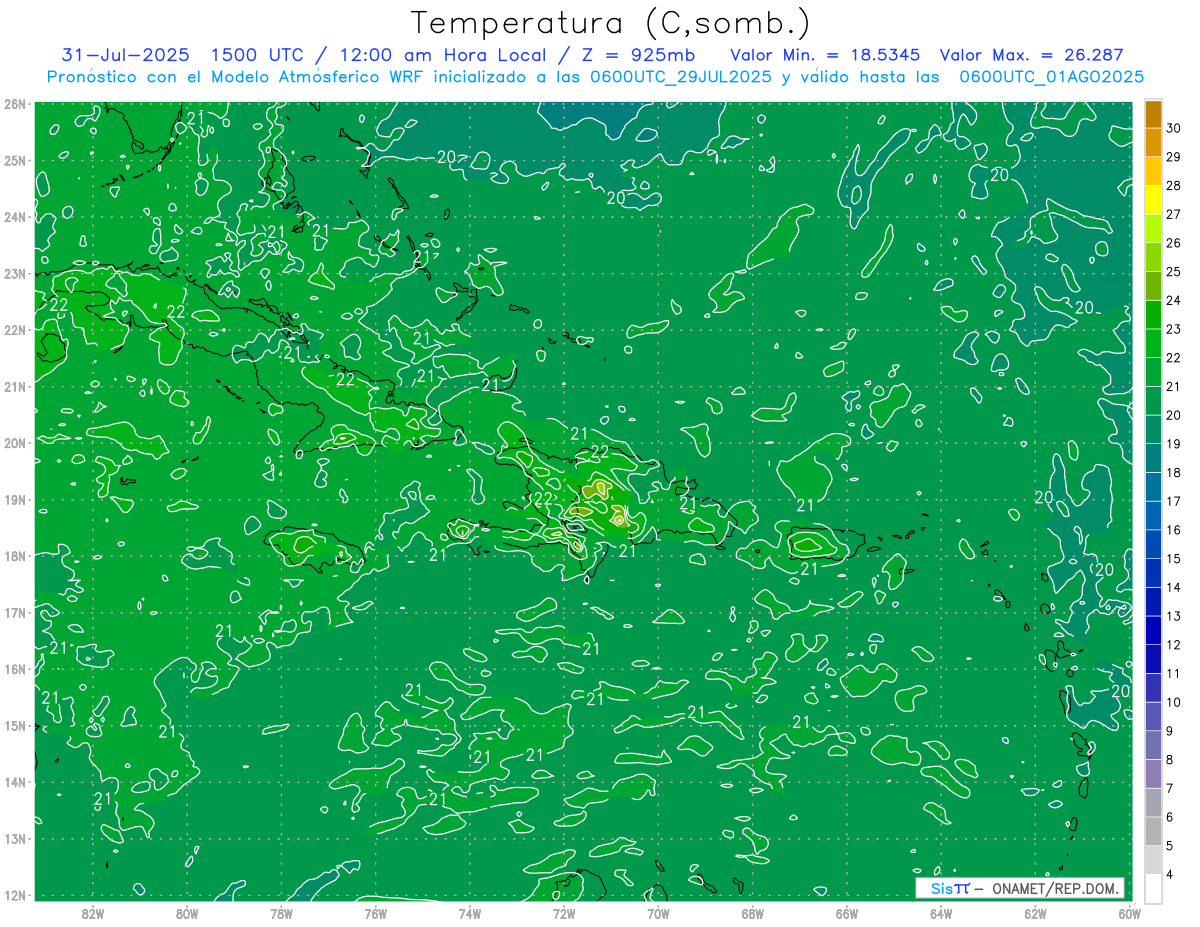Screen dimensions: 1200x927
Task: Click the '30' label on the color scale
Action: (x=1174, y=128)
